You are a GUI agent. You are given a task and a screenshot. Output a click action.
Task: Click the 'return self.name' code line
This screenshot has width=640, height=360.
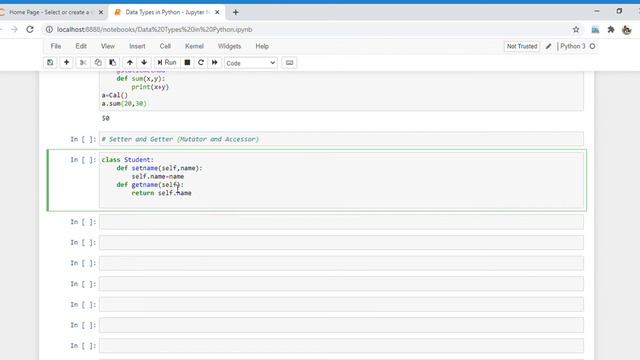[x=161, y=193]
